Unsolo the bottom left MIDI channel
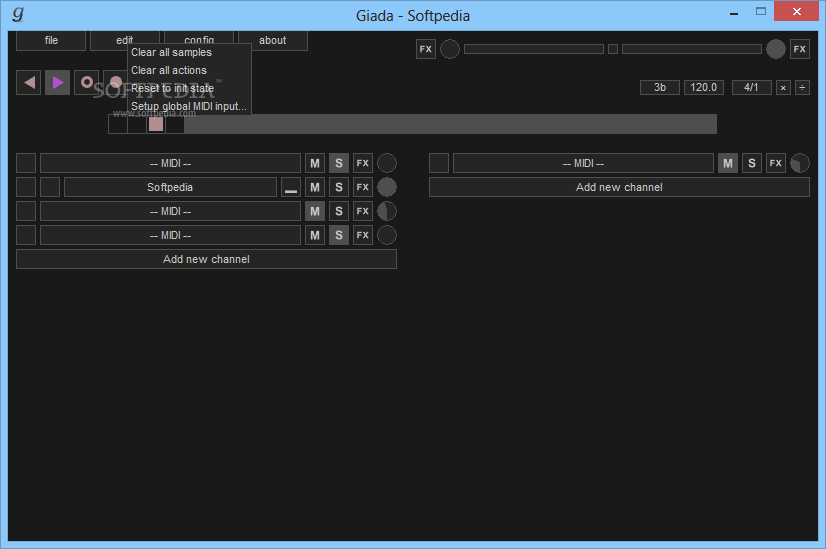The image size is (826, 549). click(x=339, y=235)
